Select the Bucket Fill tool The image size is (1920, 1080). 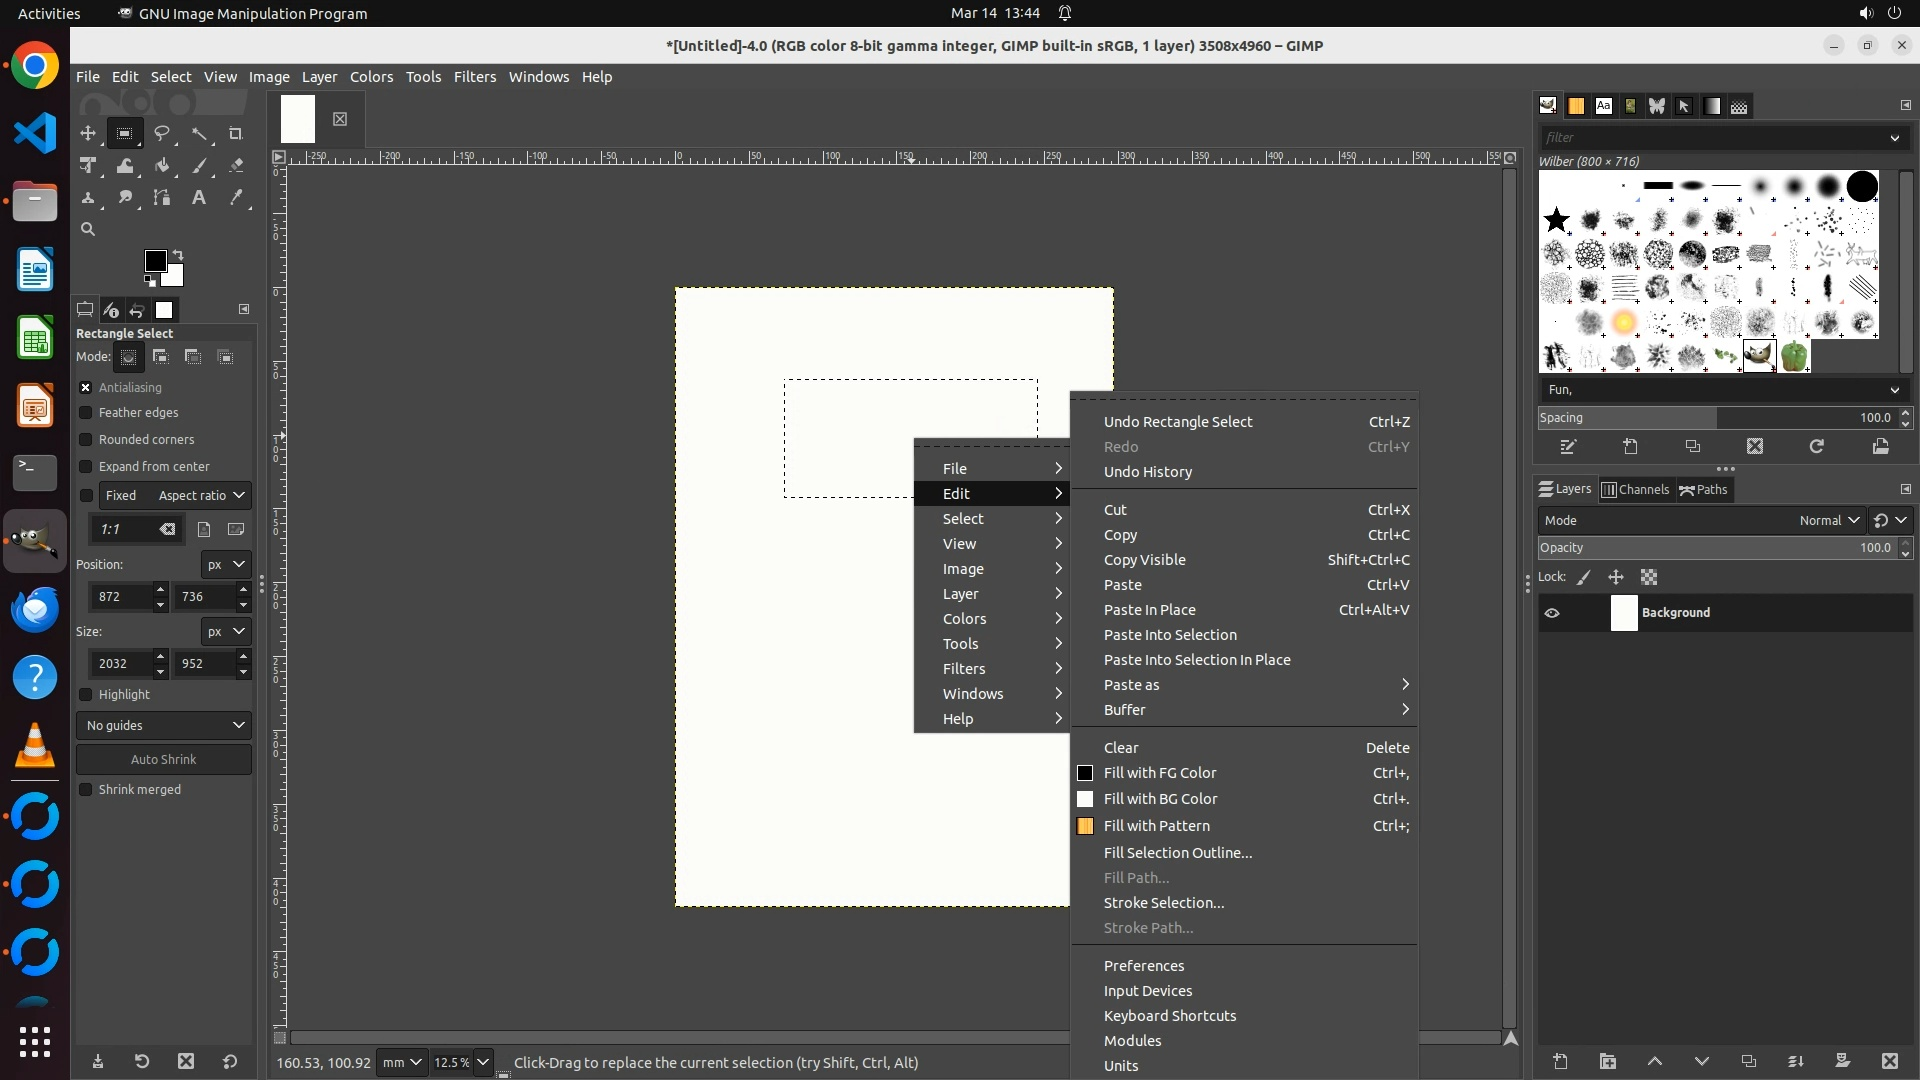coord(162,166)
